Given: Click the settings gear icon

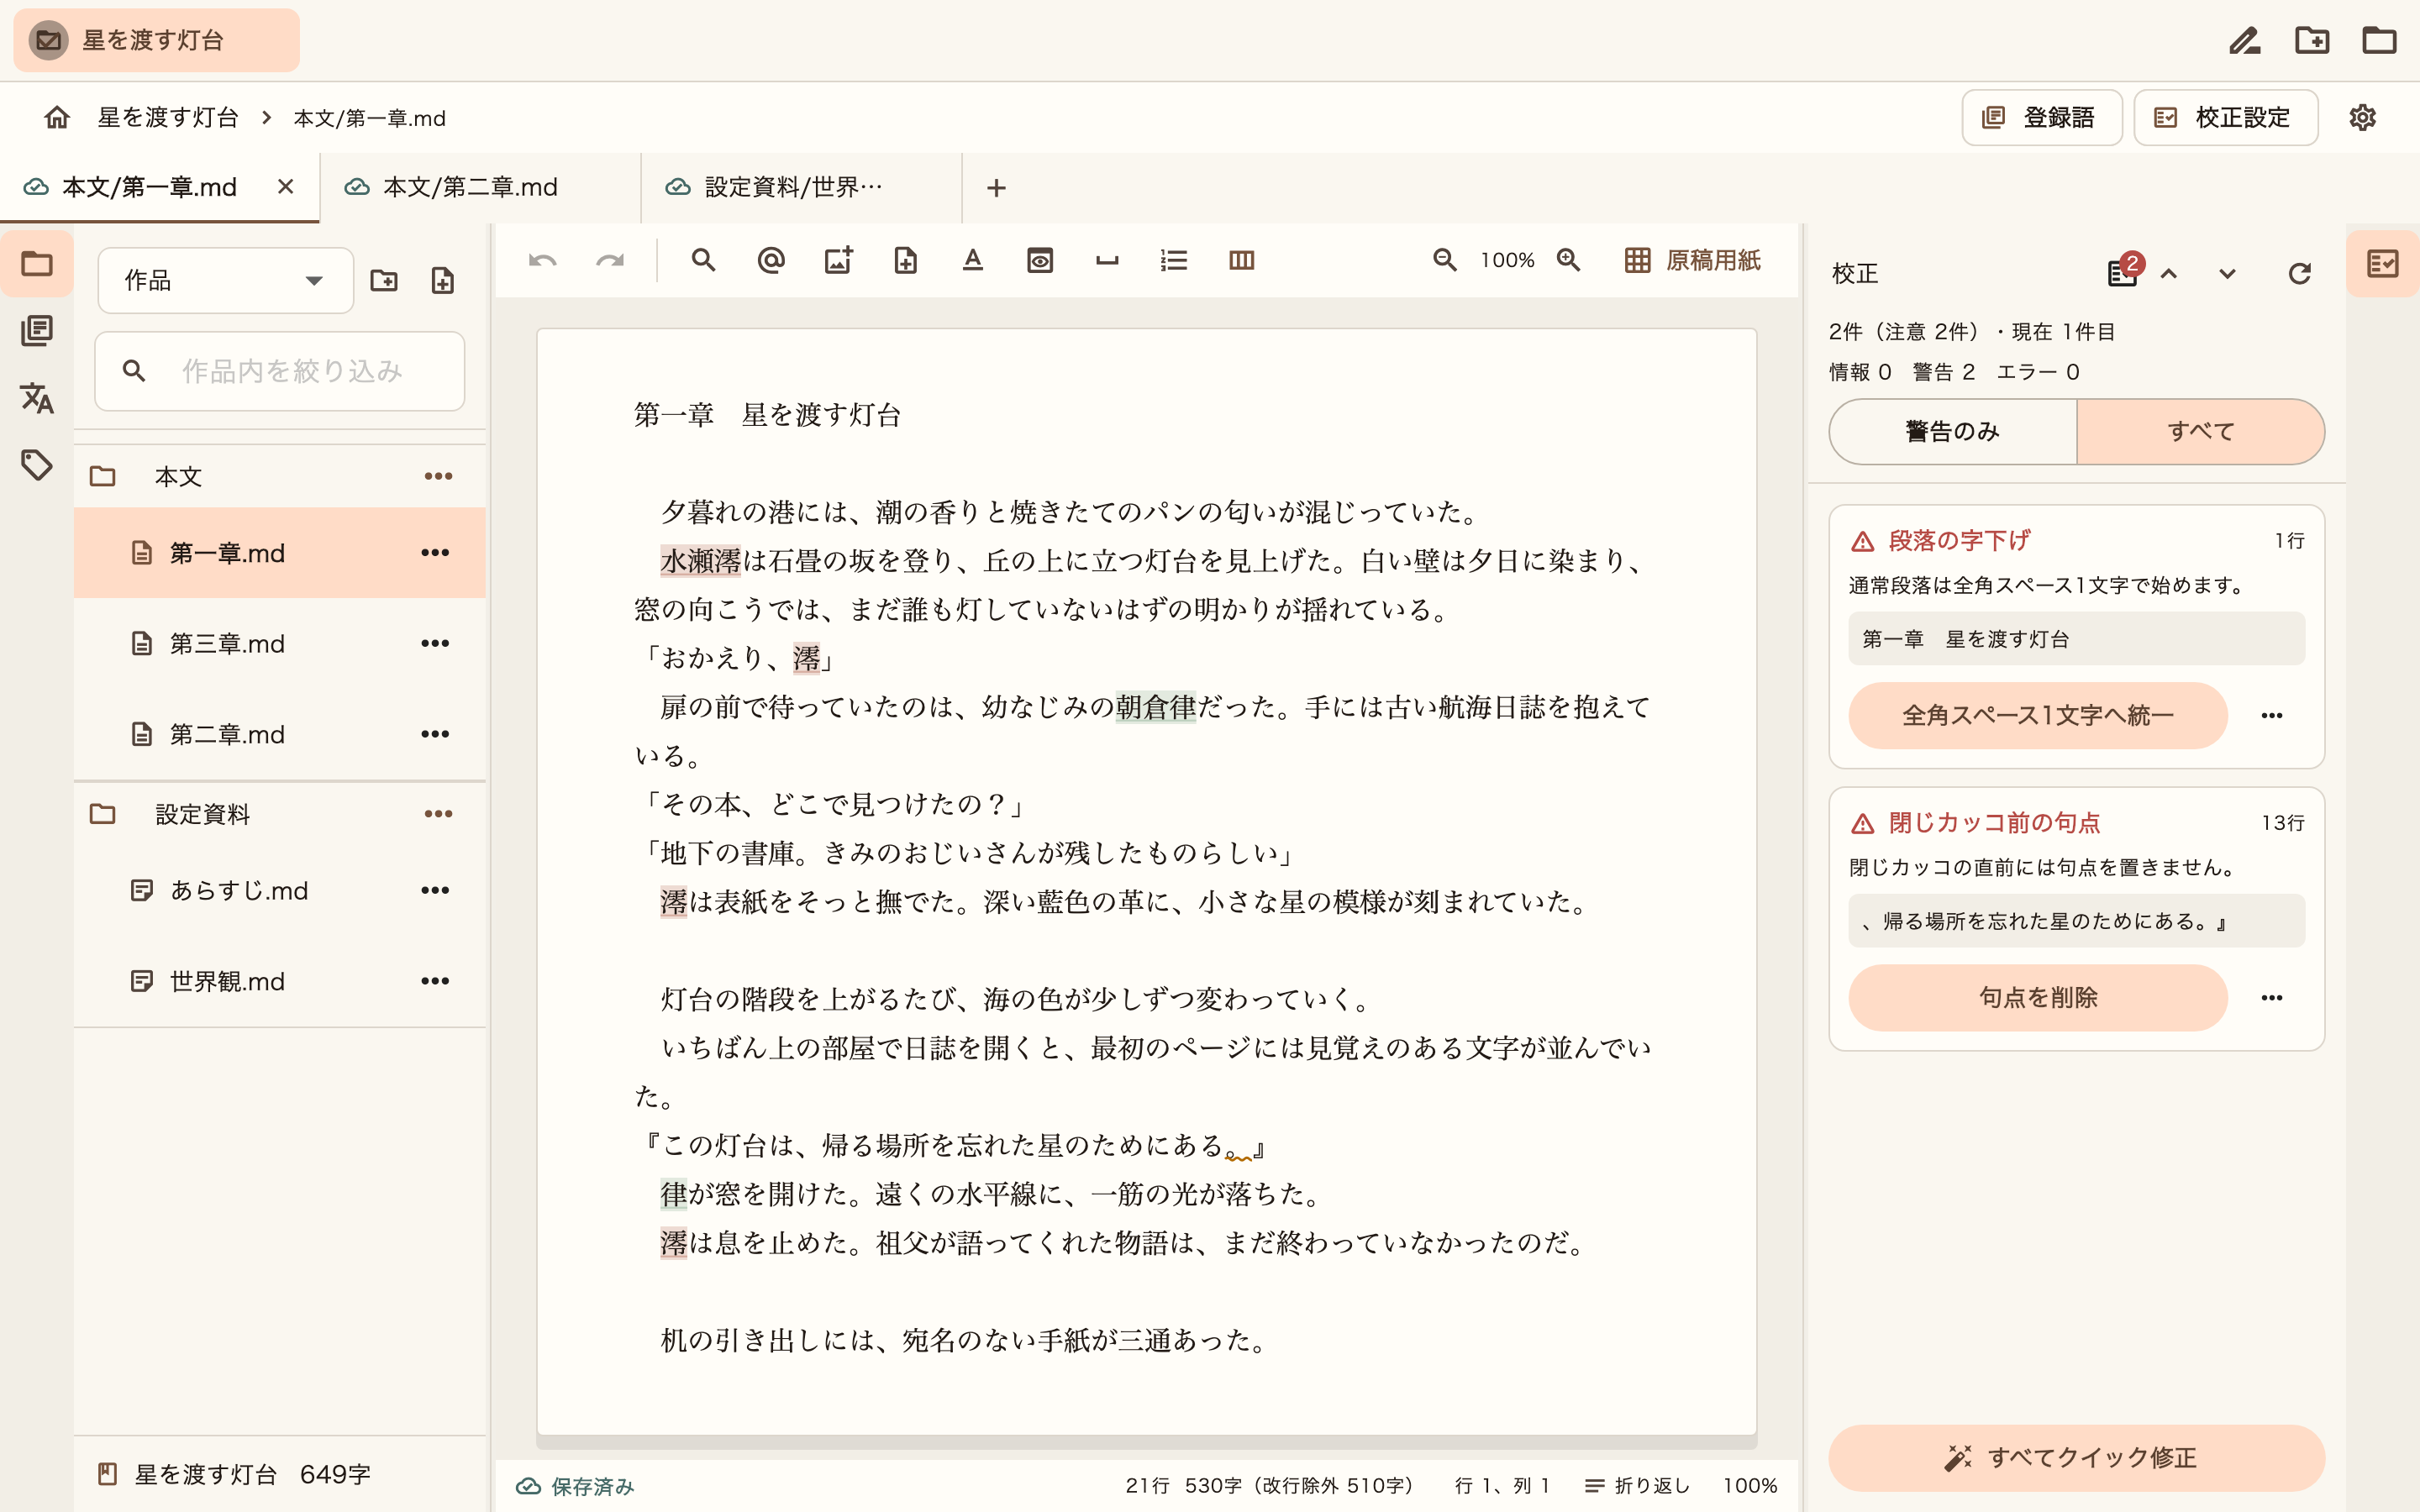Looking at the screenshot, I should (x=2362, y=118).
